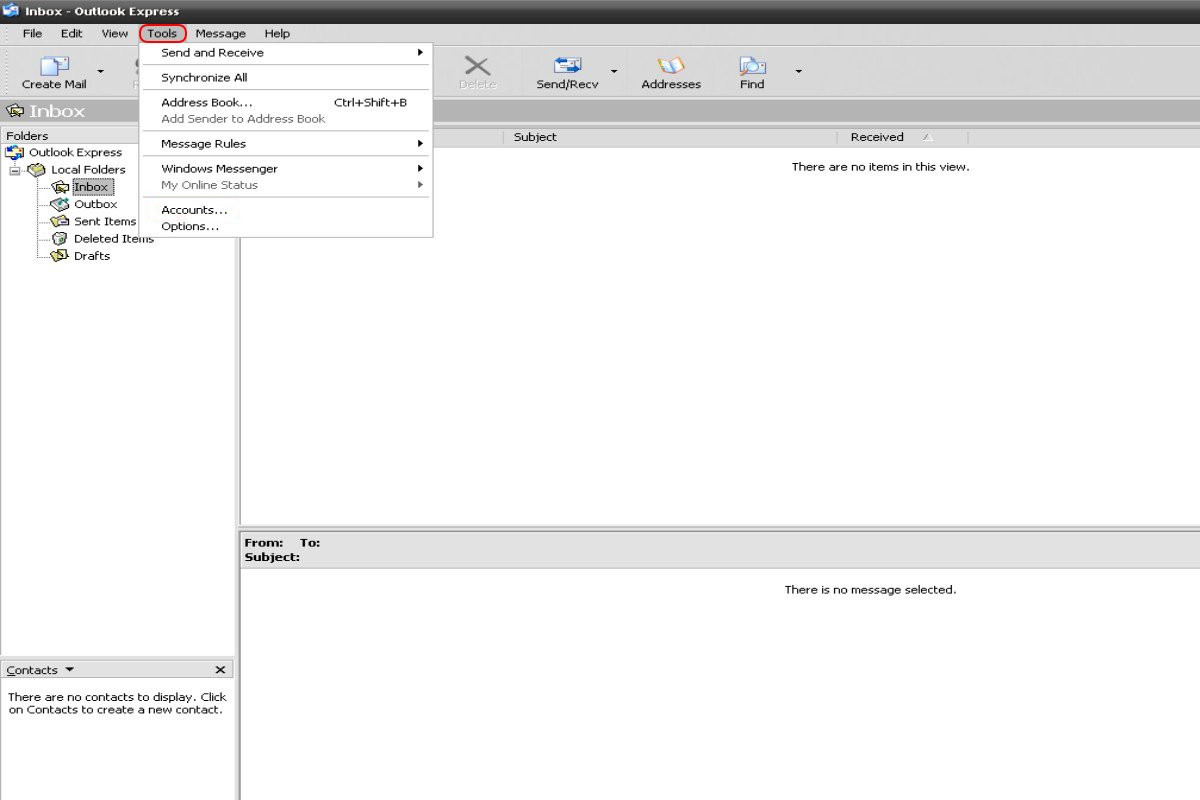Open the Find dropdown arrow
Image resolution: width=1200 pixels, height=800 pixels.
pyautogui.click(x=798, y=71)
